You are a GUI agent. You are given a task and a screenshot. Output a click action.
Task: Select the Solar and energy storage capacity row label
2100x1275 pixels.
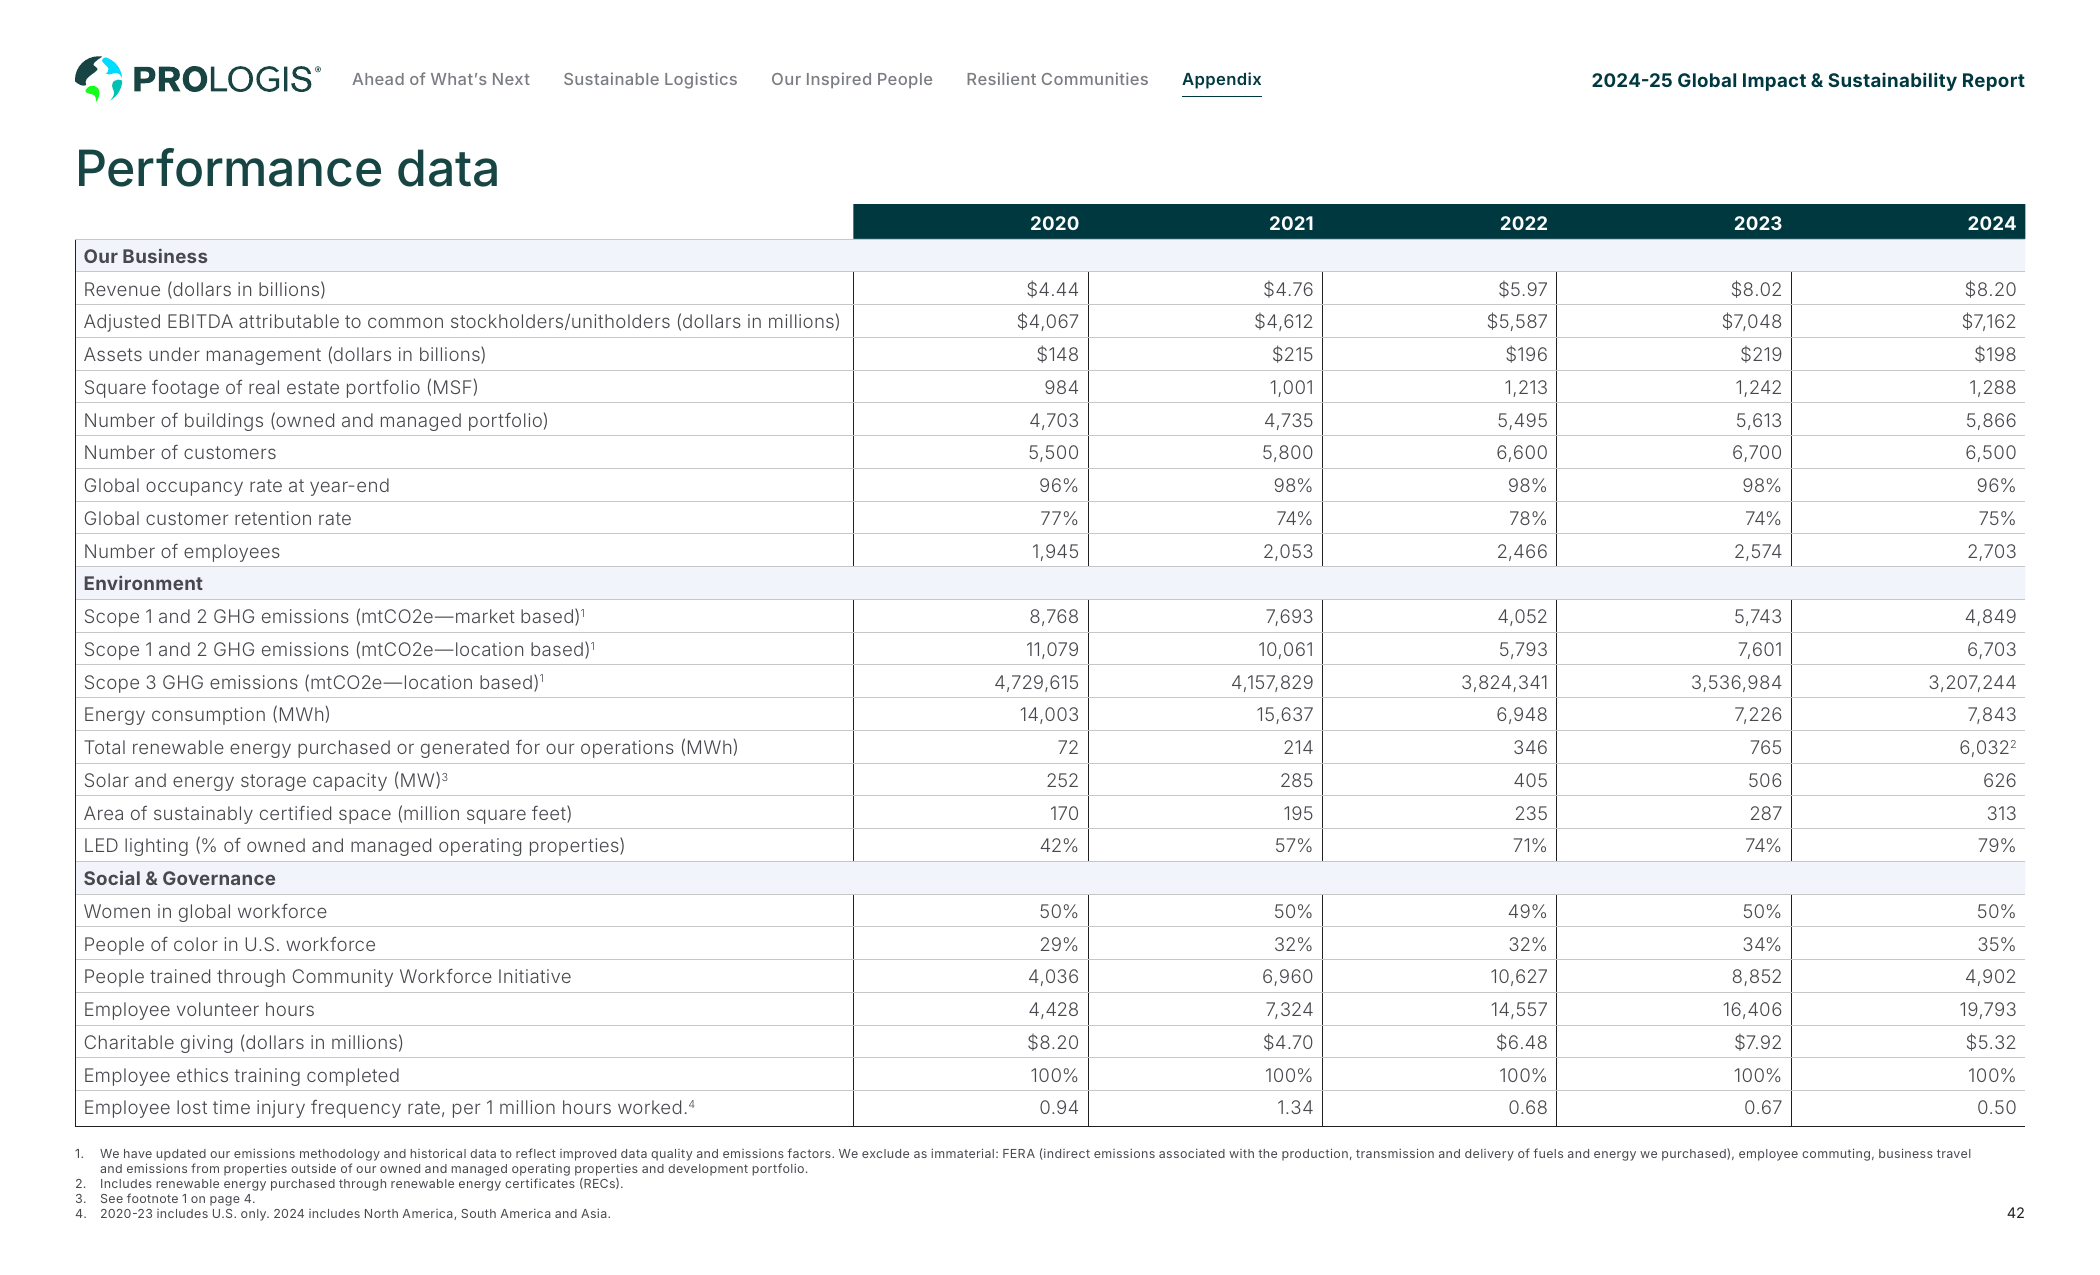pos(266,780)
